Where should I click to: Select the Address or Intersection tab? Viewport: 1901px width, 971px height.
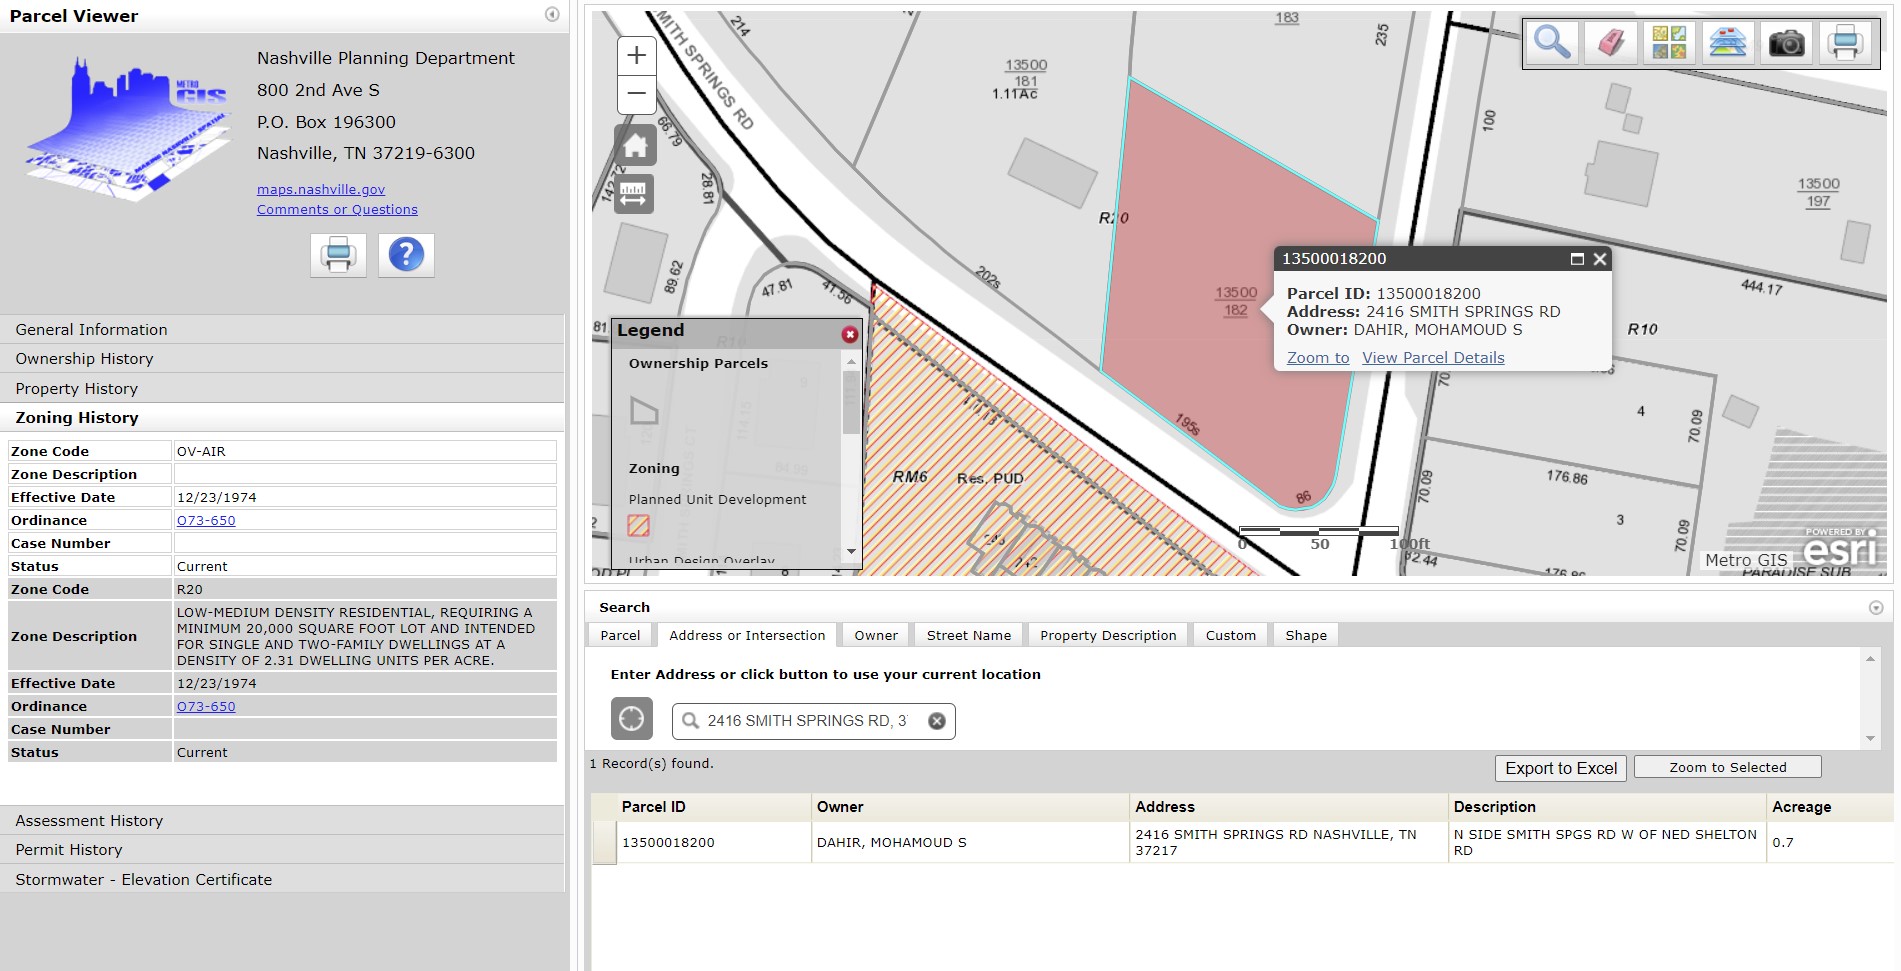tap(747, 635)
